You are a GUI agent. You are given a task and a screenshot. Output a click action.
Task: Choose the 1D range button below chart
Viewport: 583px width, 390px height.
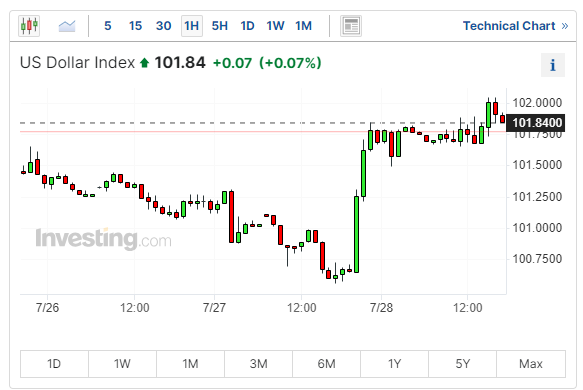(x=54, y=364)
